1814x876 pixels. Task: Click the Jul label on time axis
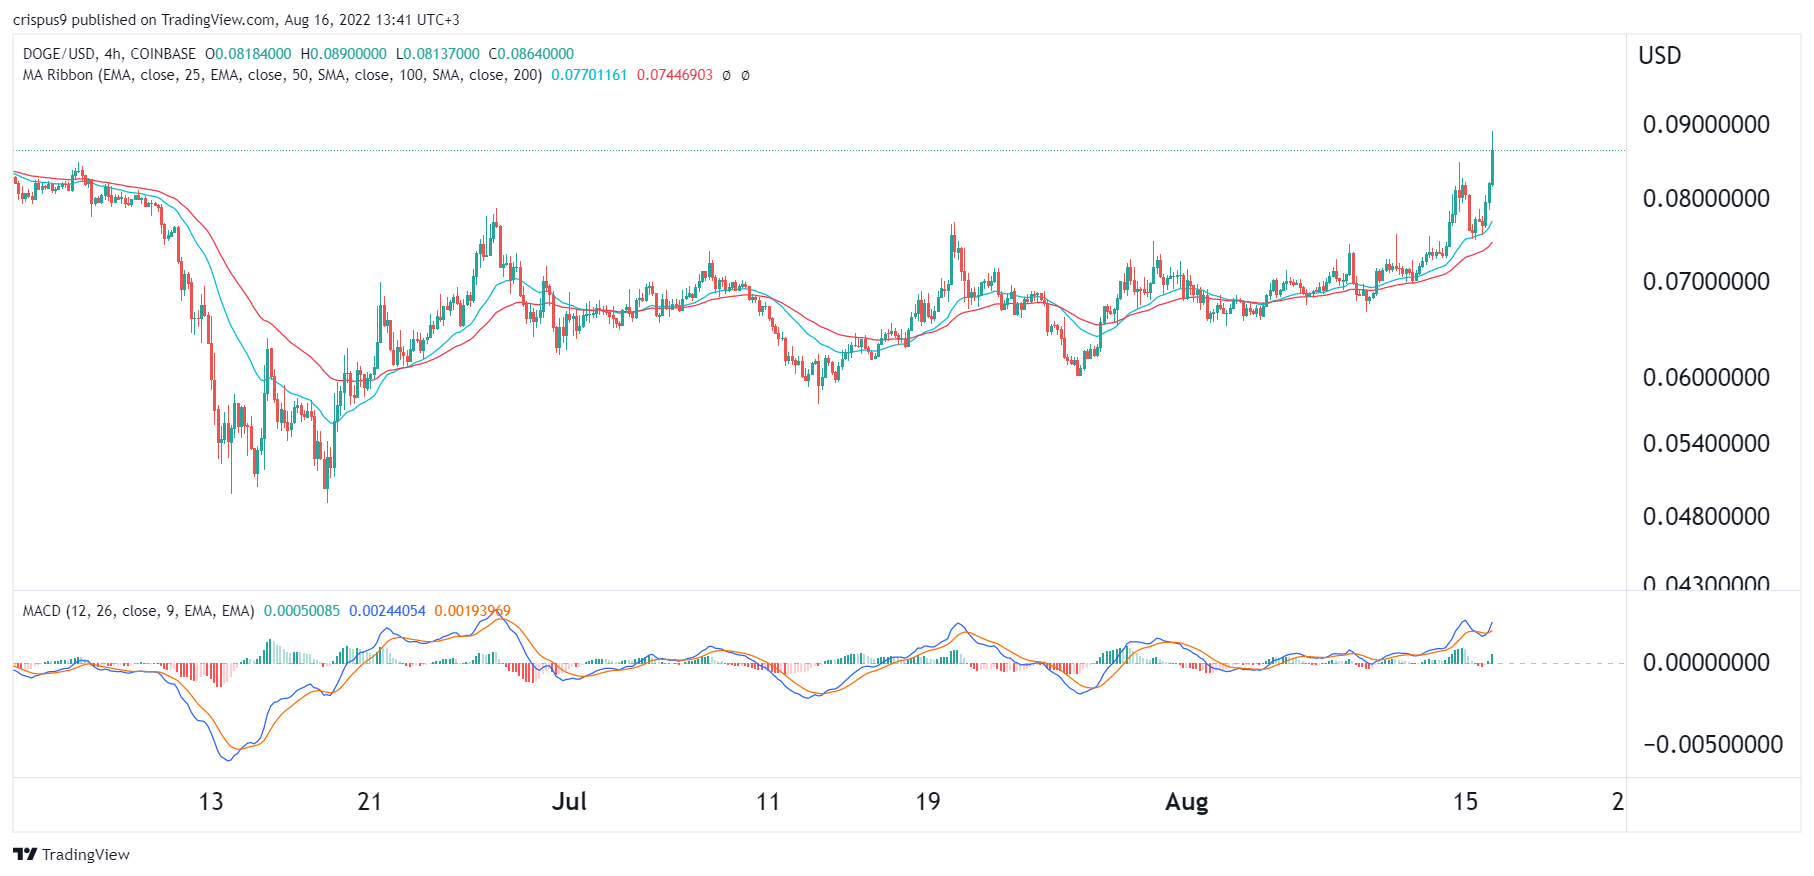(569, 802)
